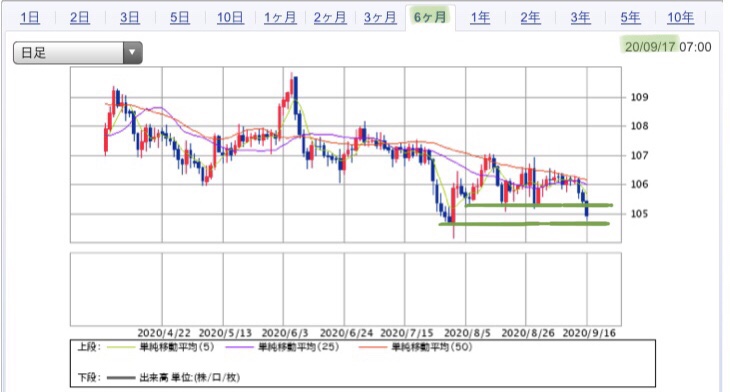This screenshot has height=392, width=730.
Task: Click the 2020/6/24 date label
Action: point(346,333)
